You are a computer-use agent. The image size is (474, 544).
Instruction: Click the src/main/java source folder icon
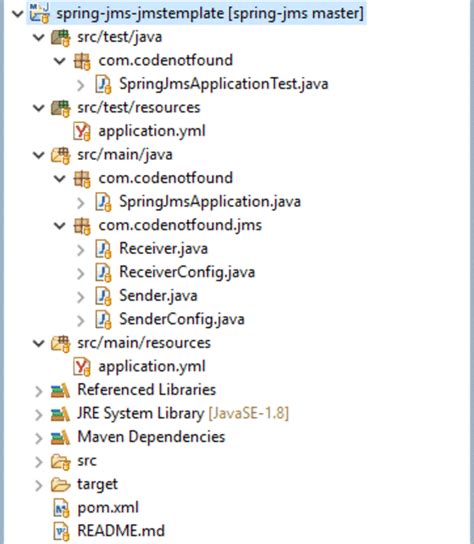60,155
